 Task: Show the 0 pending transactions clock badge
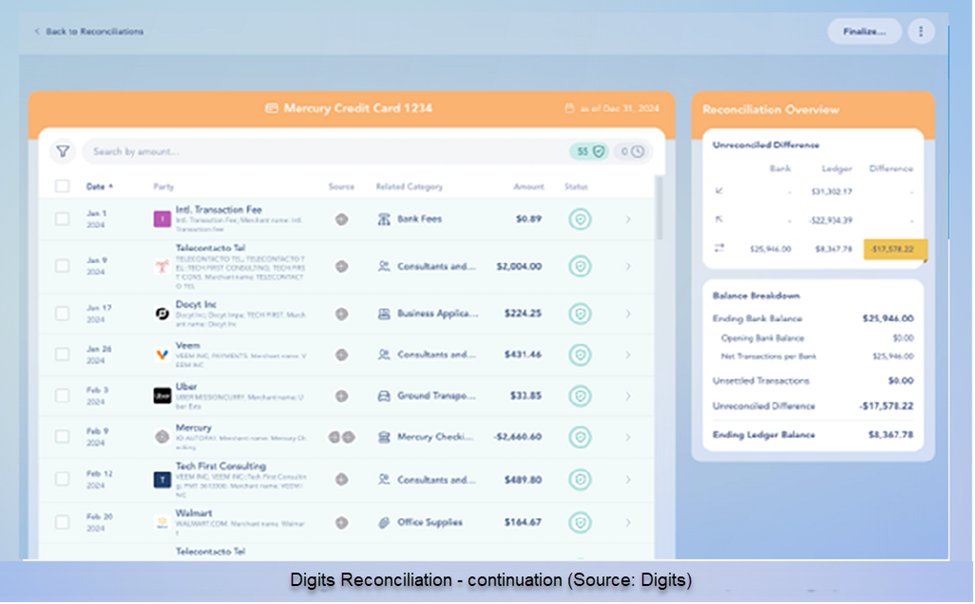click(x=632, y=151)
